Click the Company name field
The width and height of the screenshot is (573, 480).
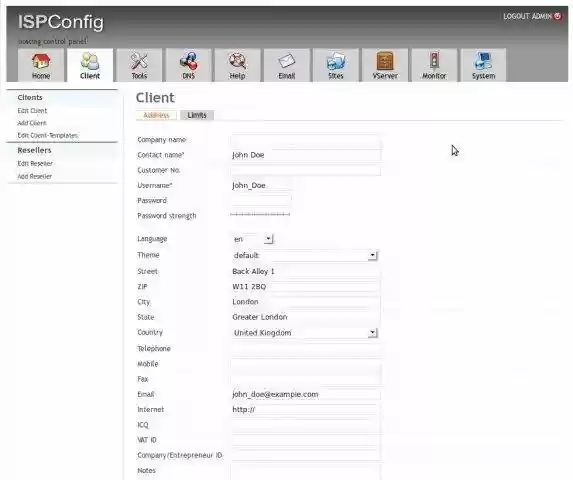click(306, 140)
